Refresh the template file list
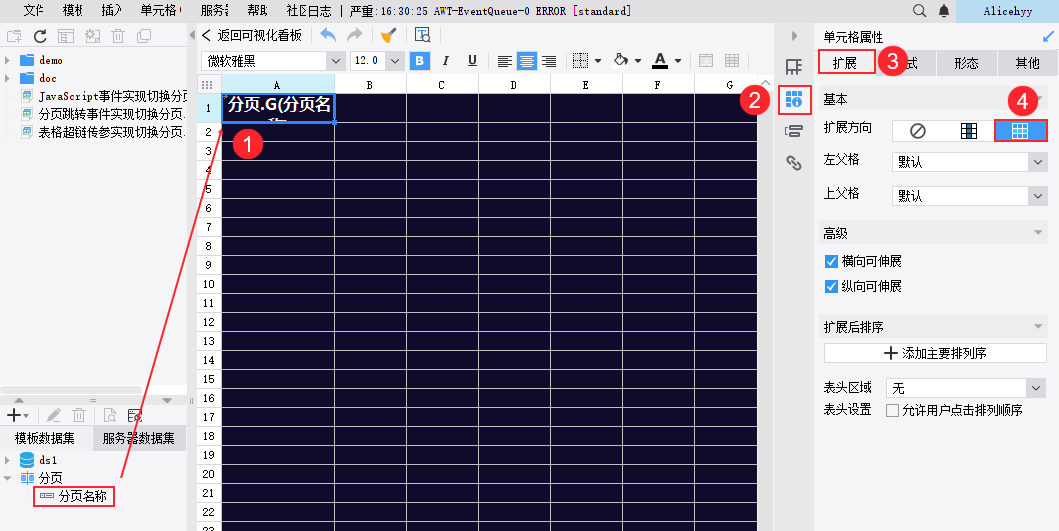This screenshot has width=1059, height=531. [x=40, y=36]
